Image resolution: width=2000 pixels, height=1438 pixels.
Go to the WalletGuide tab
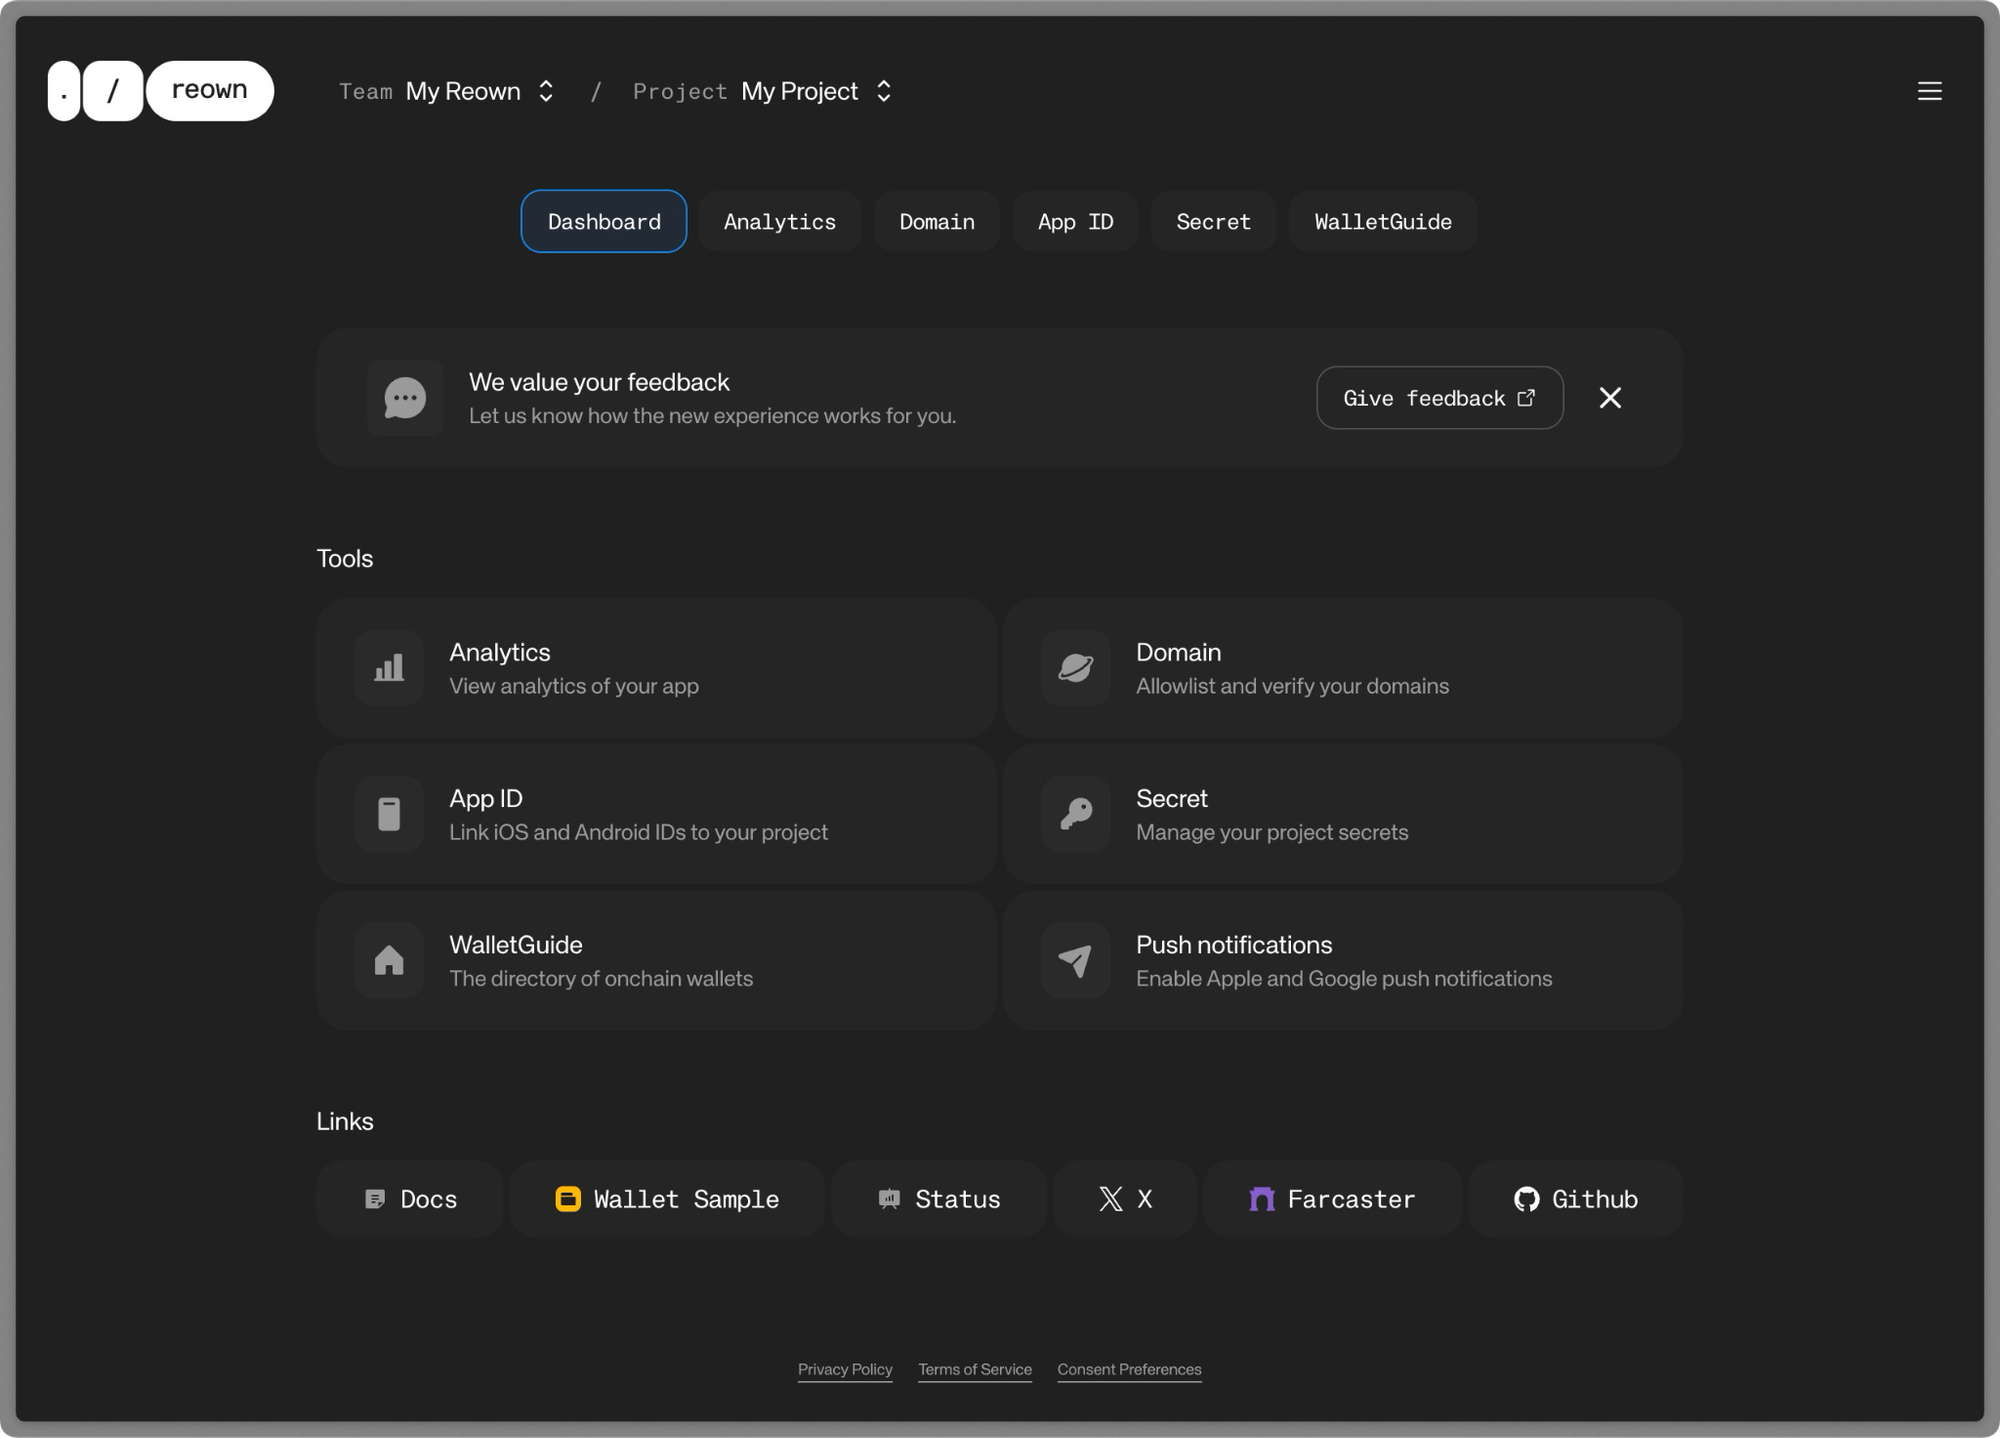click(1383, 221)
